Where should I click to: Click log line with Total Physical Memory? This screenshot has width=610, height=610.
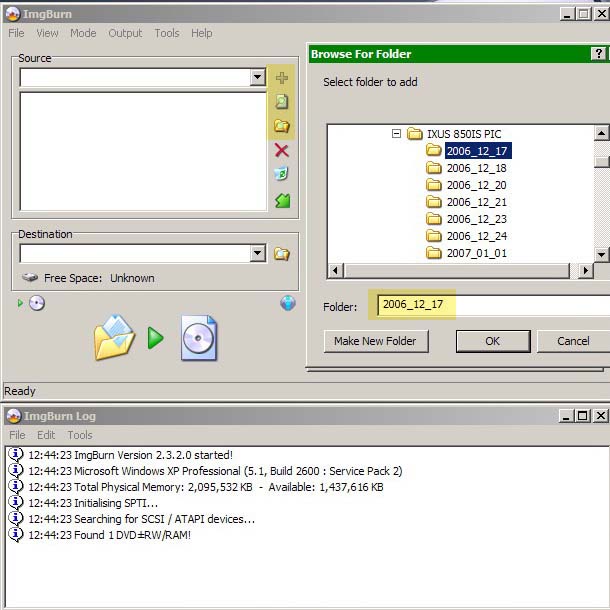pyautogui.click(x=206, y=487)
